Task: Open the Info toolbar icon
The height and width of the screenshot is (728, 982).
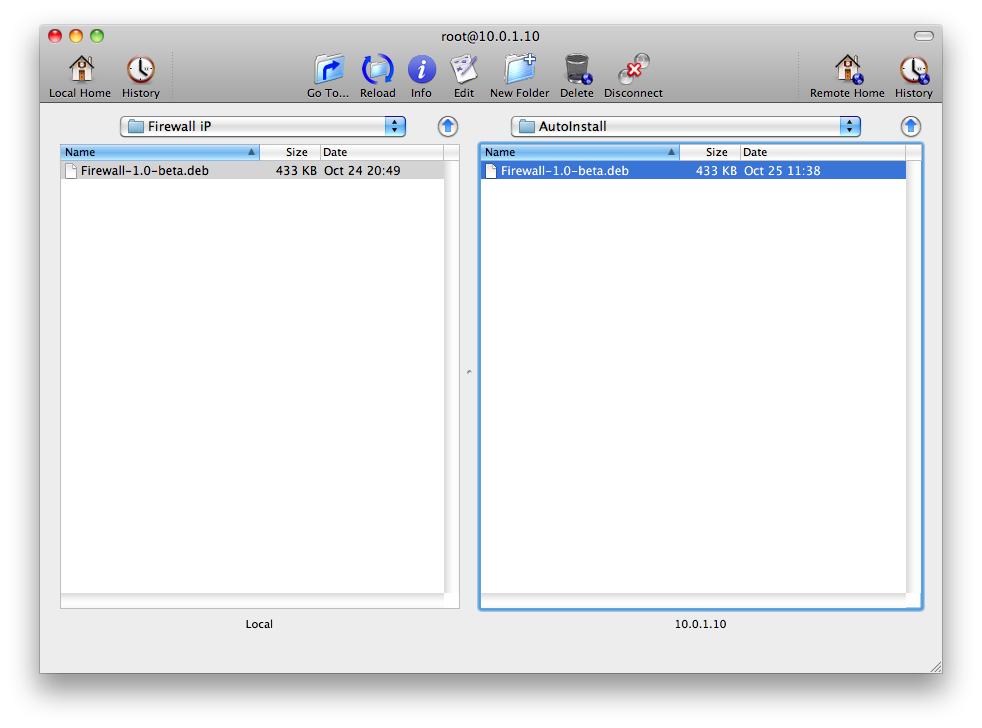Action: tap(421, 70)
